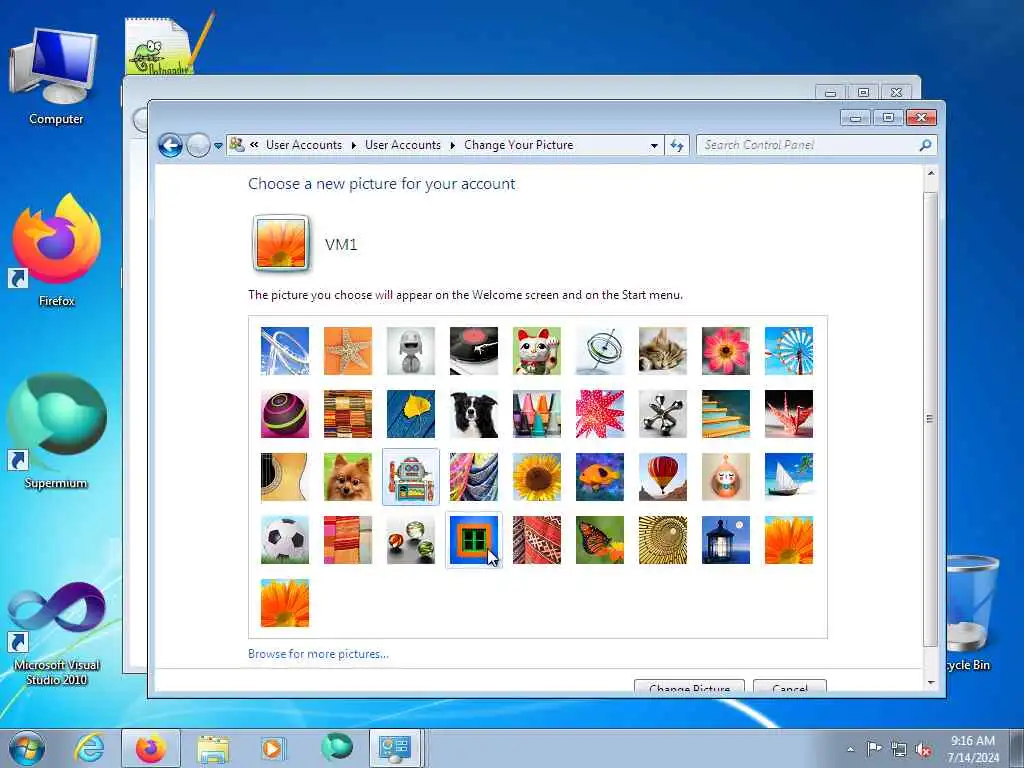Click the Action Center flag tray icon
The image size is (1024, 768).
874,749
